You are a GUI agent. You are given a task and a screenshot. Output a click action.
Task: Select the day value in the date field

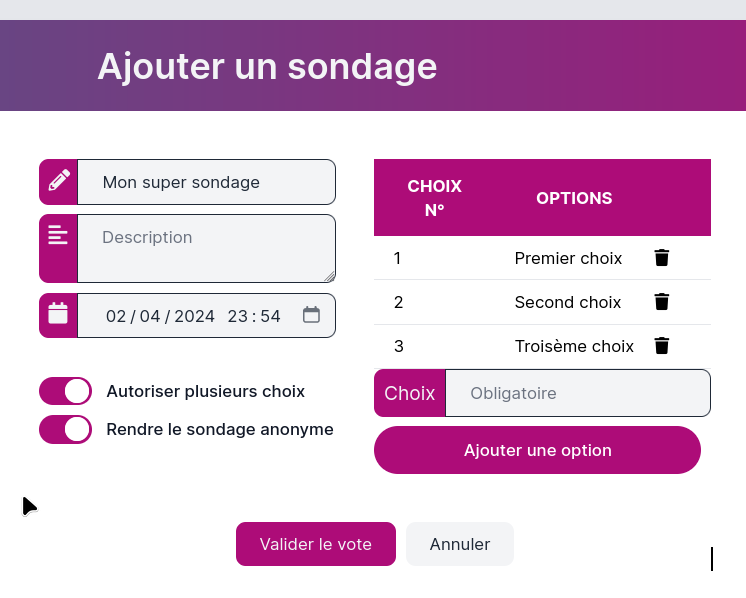(x=116, y=316)
